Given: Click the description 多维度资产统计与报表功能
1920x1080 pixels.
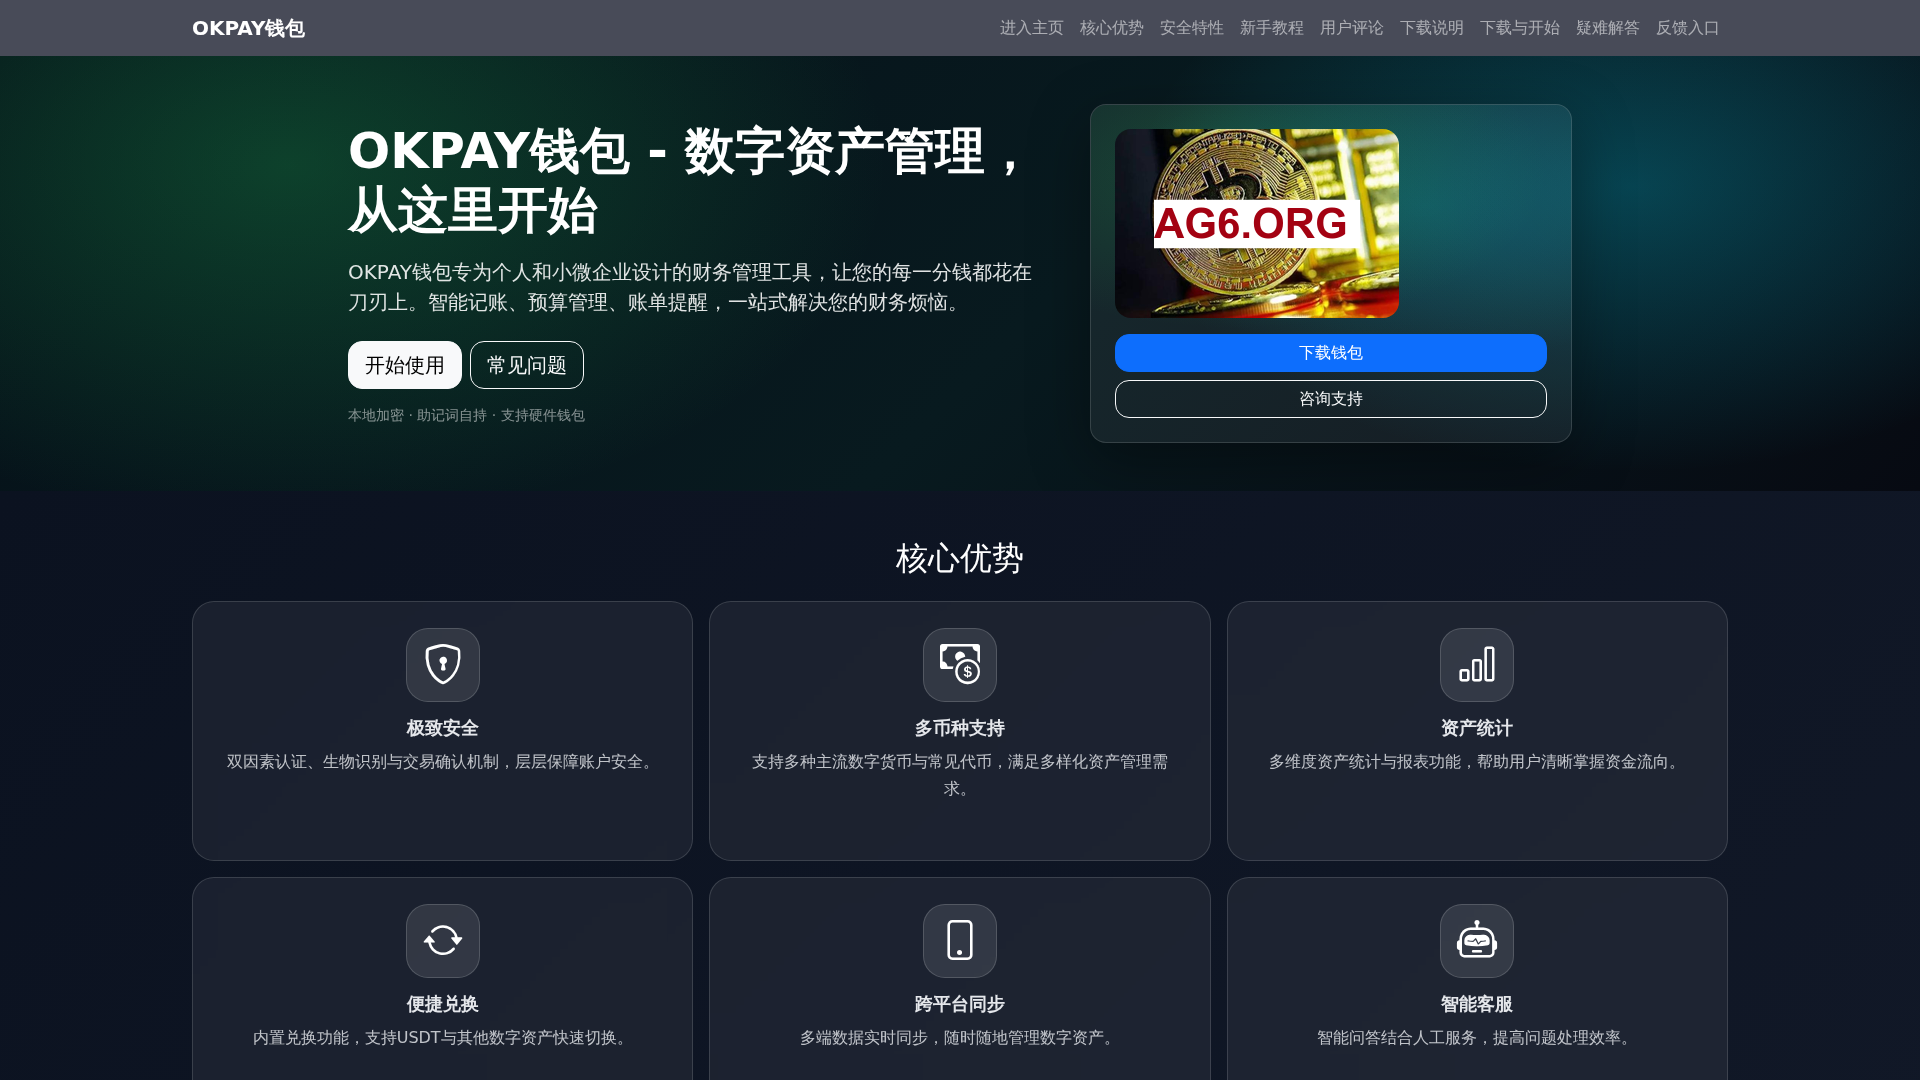Looking at the screenshot, I should (x=1477, y=762).
